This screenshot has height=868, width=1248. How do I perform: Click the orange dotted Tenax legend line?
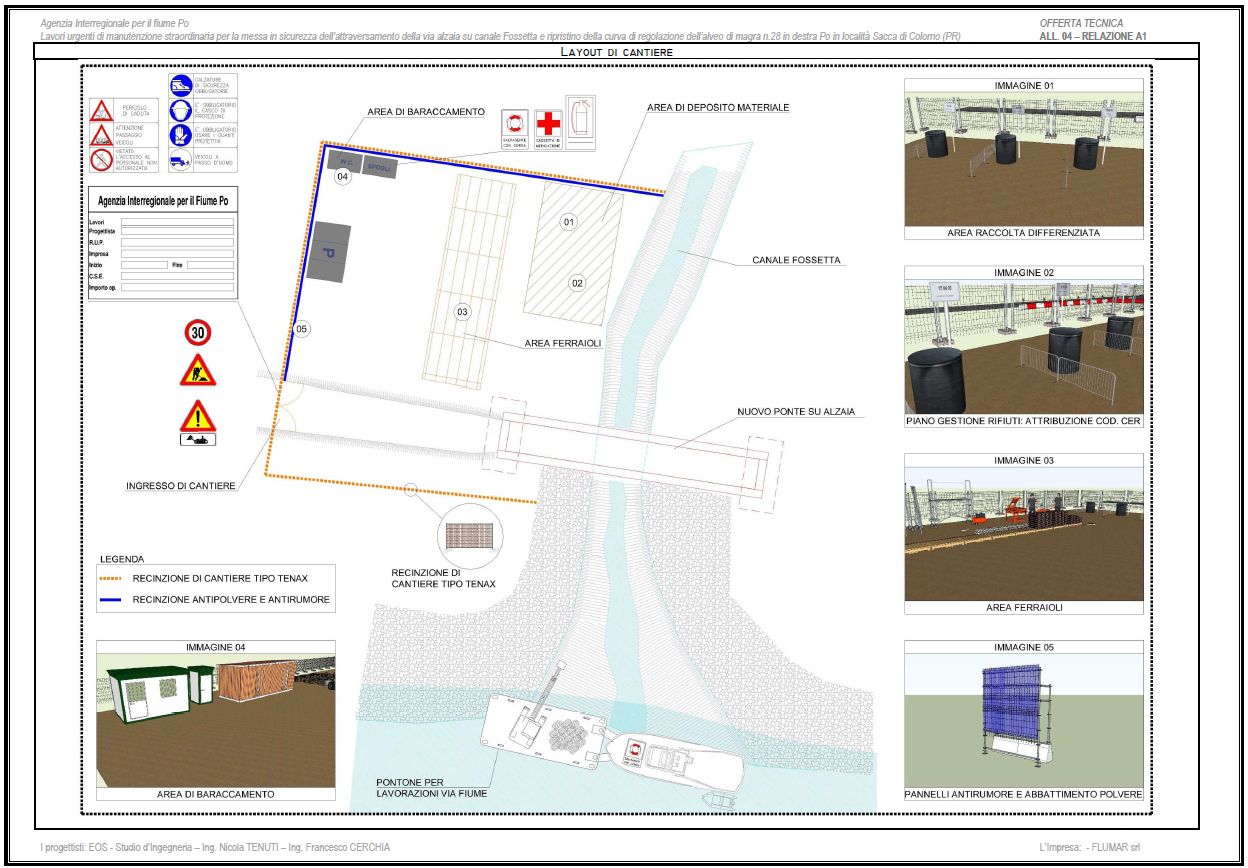(x=112, y=578)
